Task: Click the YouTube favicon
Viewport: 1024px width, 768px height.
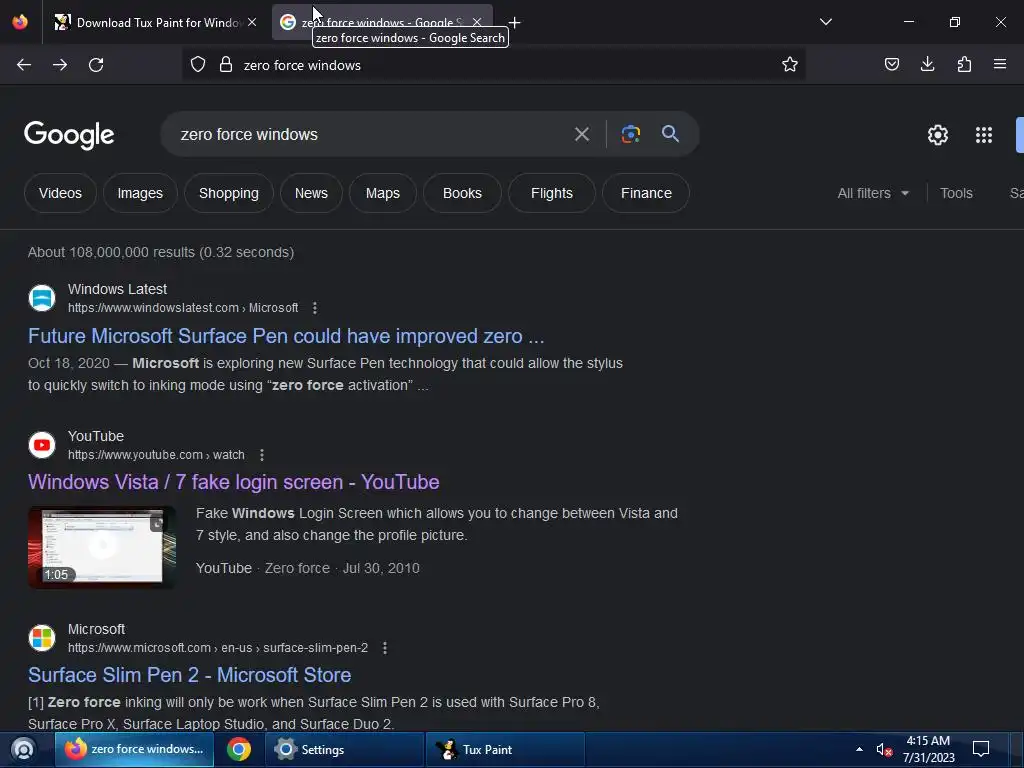Action: (42, 445)
